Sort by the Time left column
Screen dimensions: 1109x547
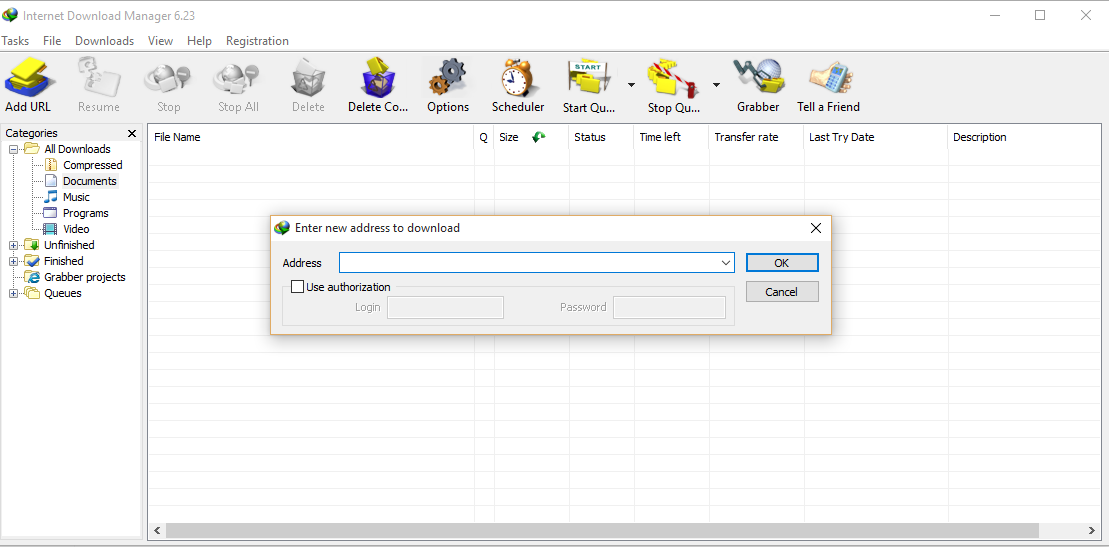[671, 137]
